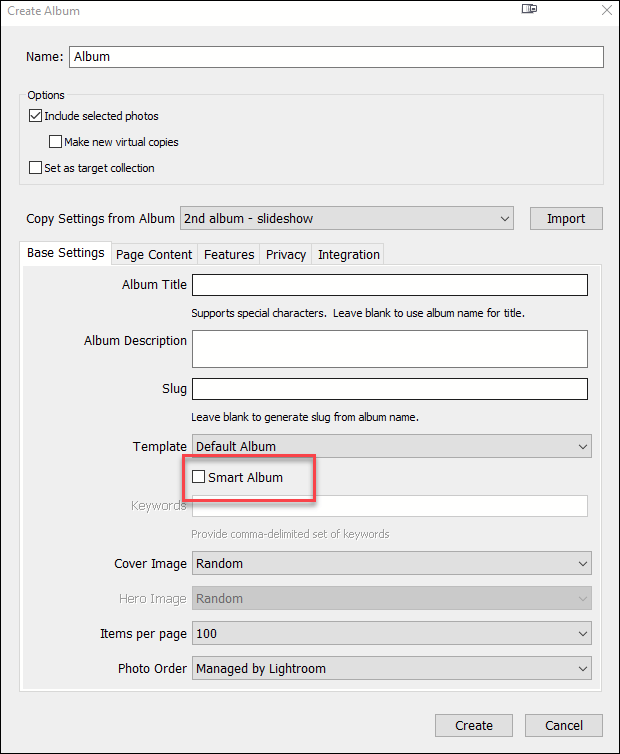Open the Cover Image dropdown
This screenshot has height=754, width=620.
[392, 563]
